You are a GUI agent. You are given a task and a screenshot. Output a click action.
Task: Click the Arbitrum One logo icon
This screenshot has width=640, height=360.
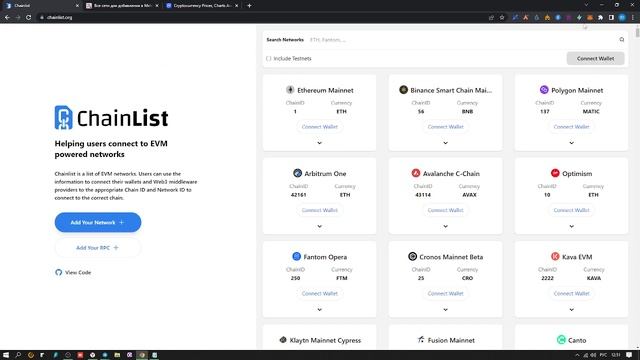pyautogui.click(x=298, y=173)
